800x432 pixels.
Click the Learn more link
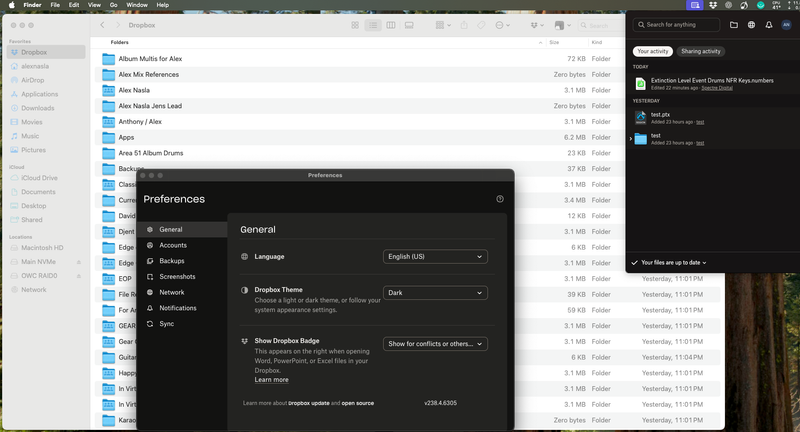coord(271,380)
